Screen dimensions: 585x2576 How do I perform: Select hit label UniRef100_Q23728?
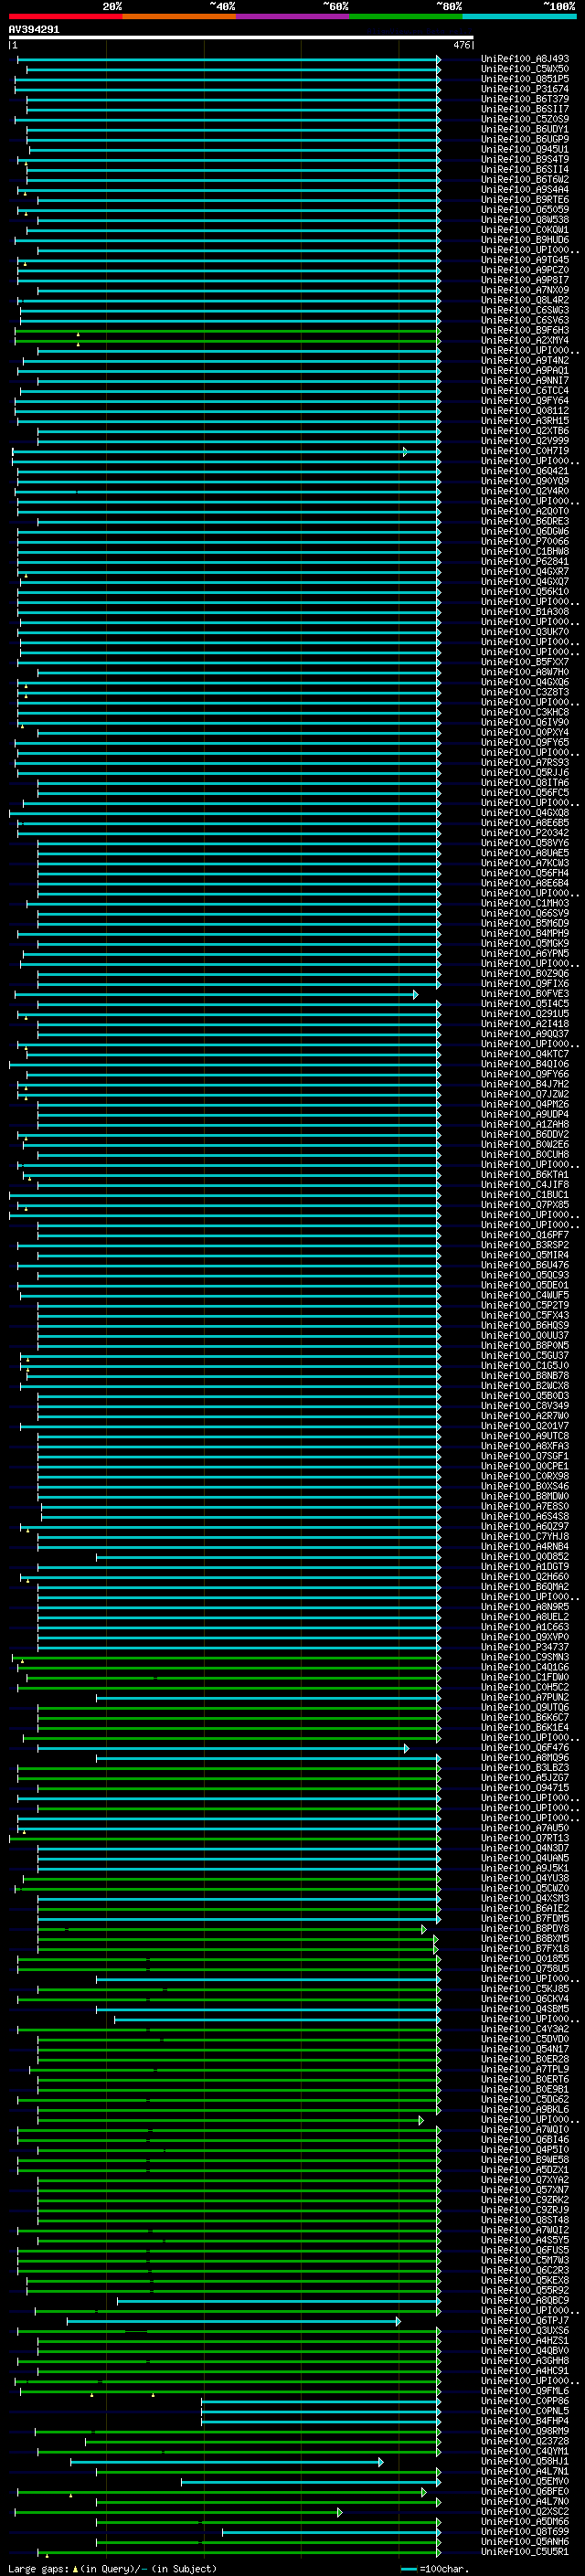pos(525,2441)
